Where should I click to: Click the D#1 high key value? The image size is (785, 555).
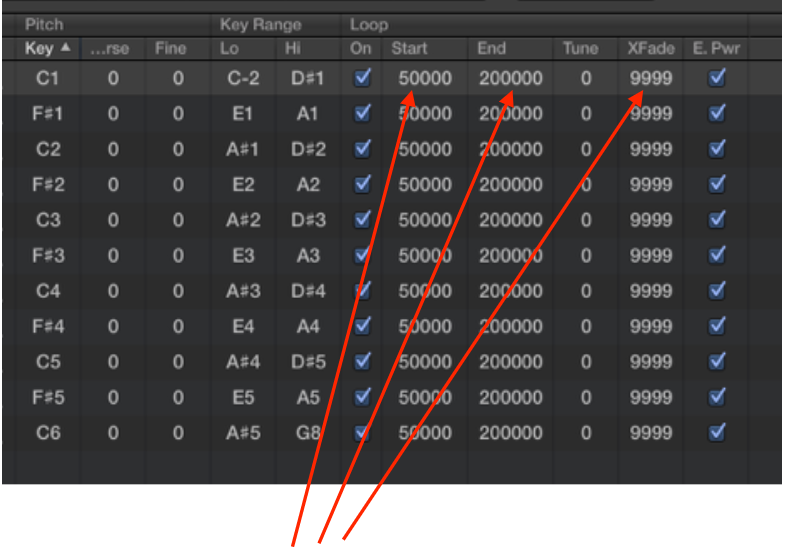tap(308, 78)
